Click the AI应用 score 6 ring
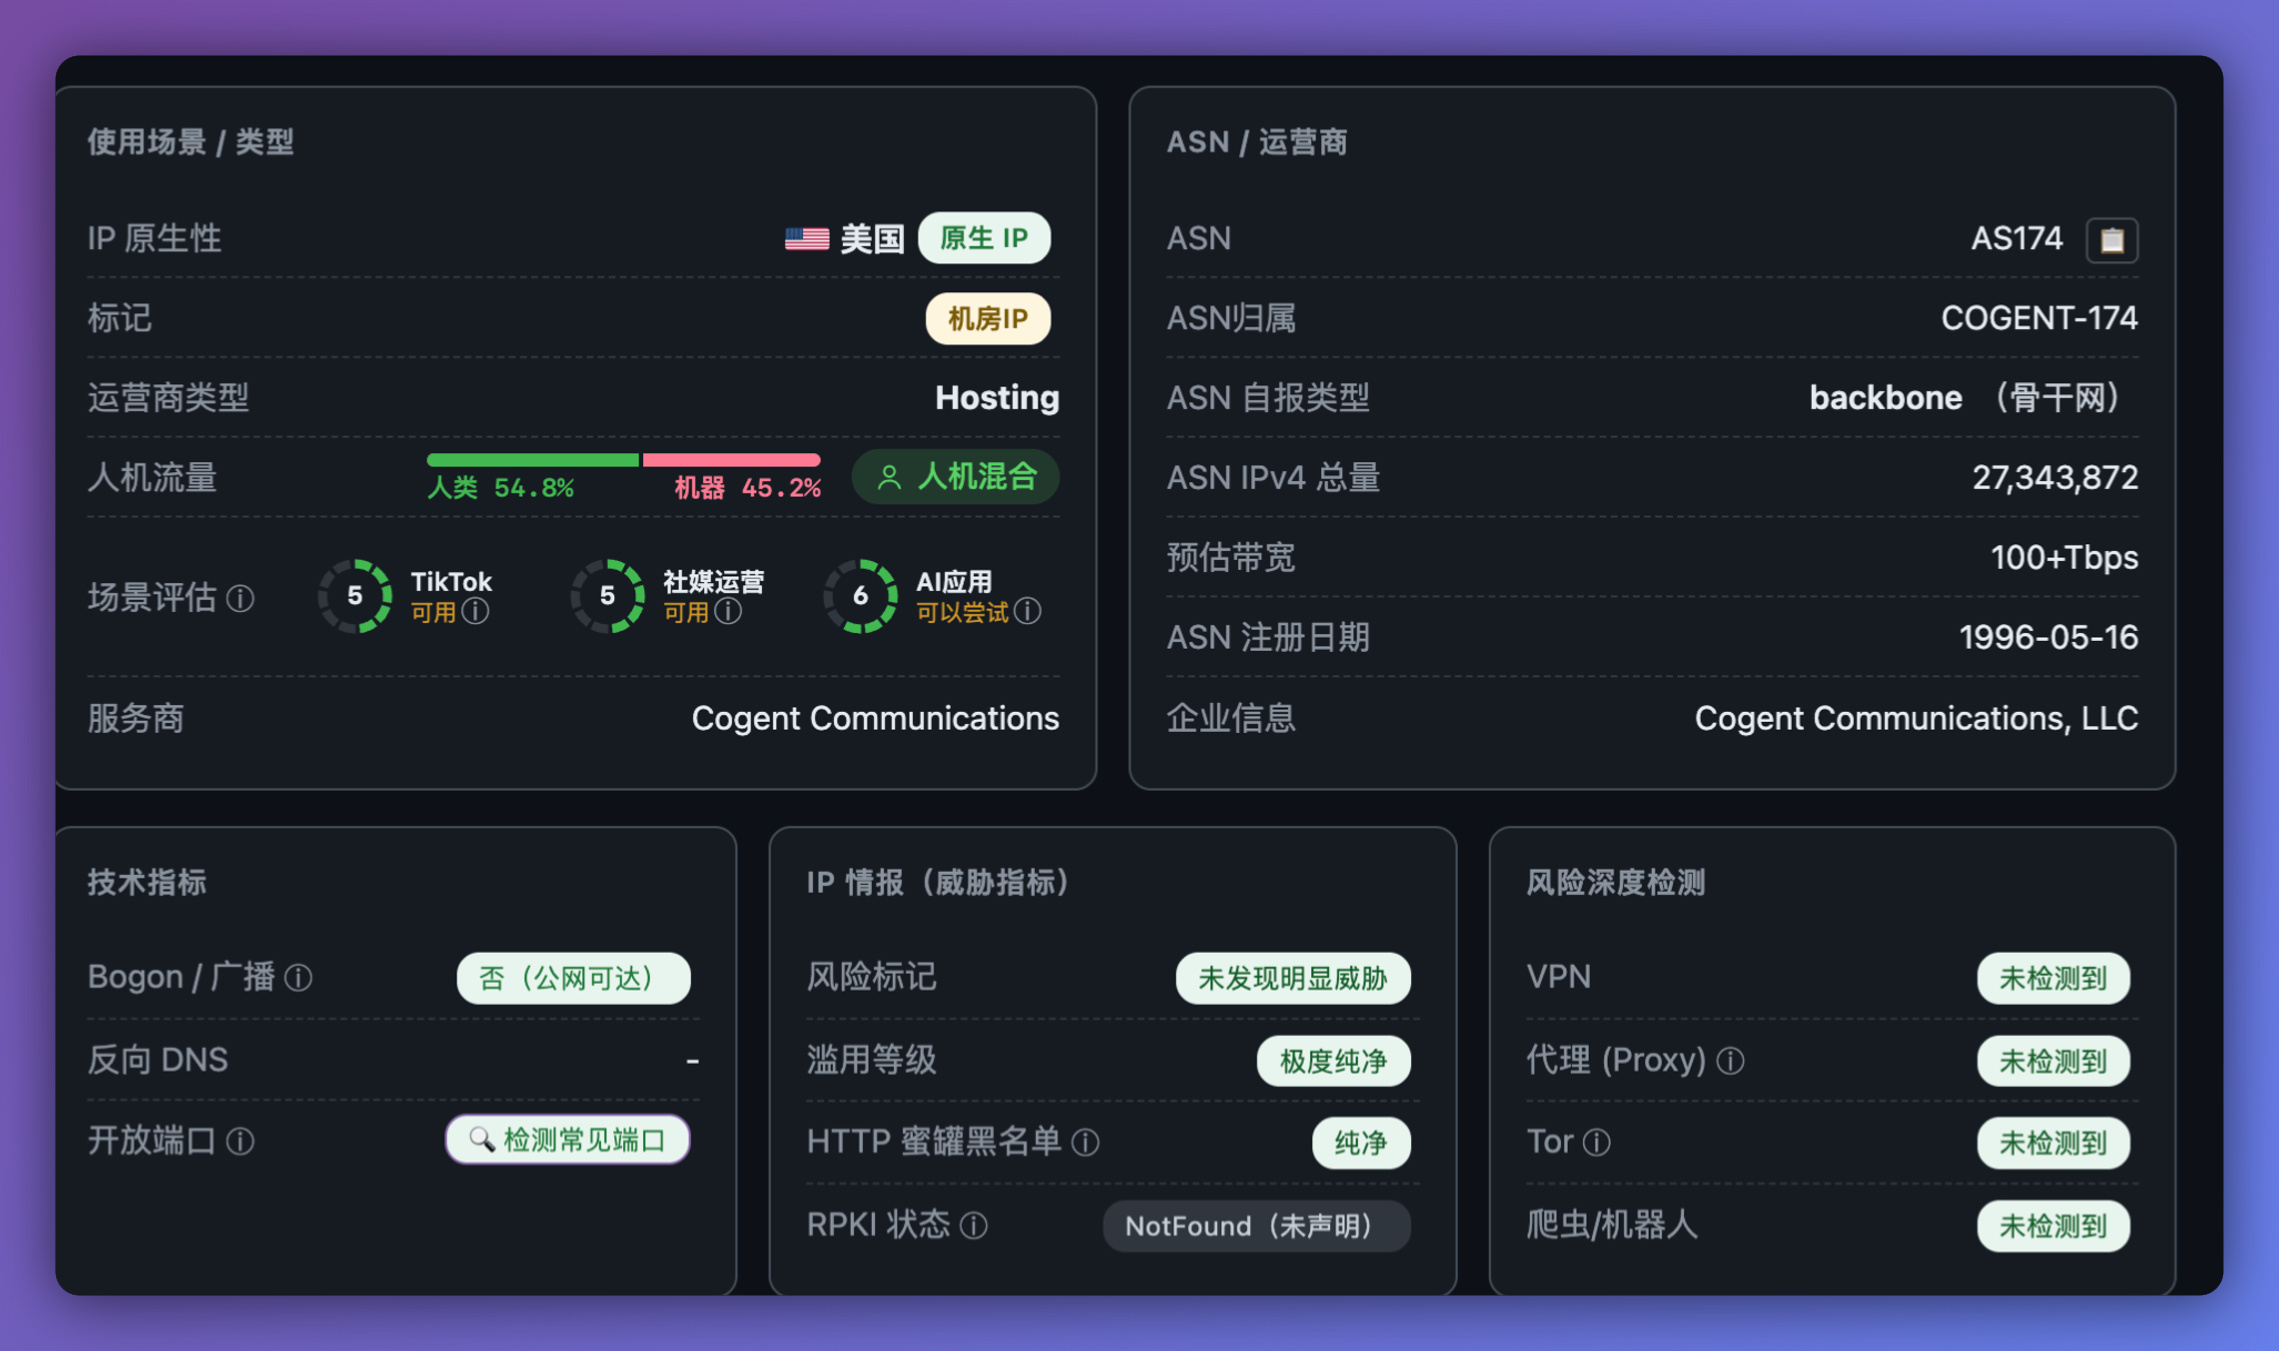 (860, 596)
